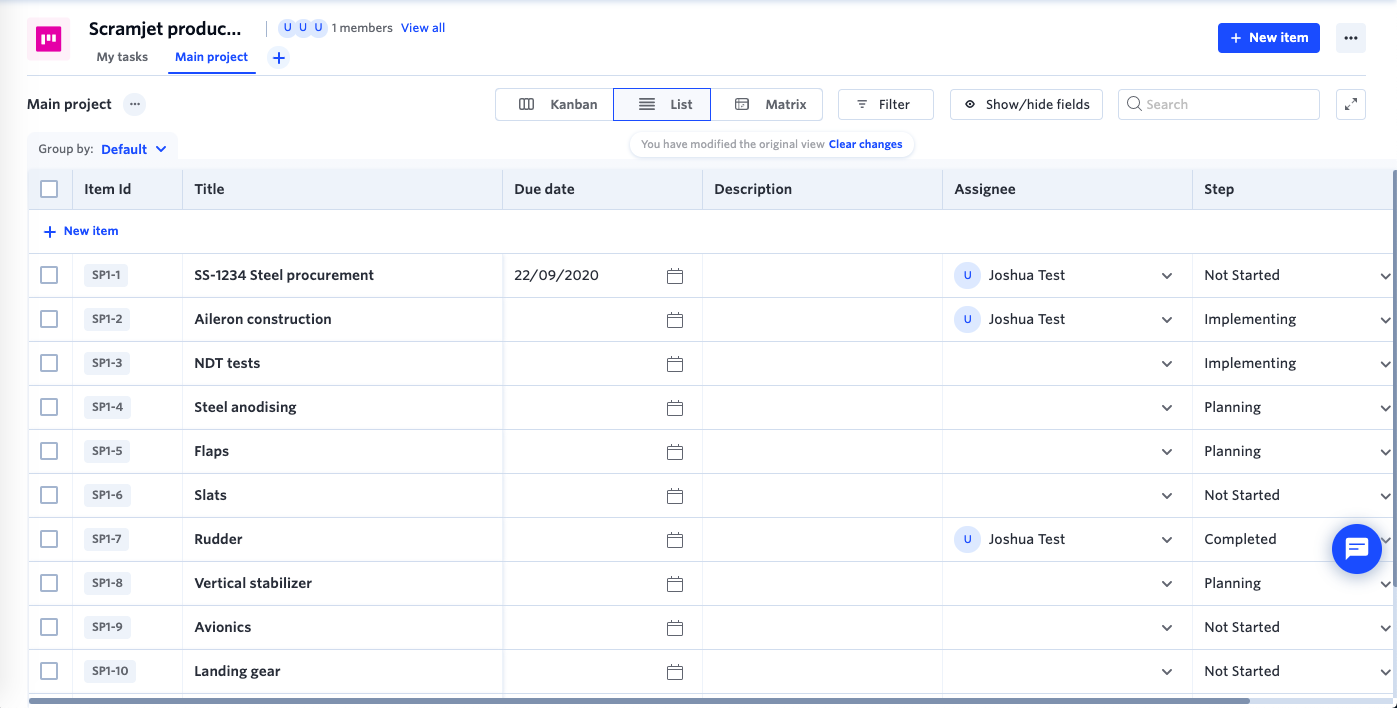
Task: Select the Avionics title cell
Action: click(342, 627)
